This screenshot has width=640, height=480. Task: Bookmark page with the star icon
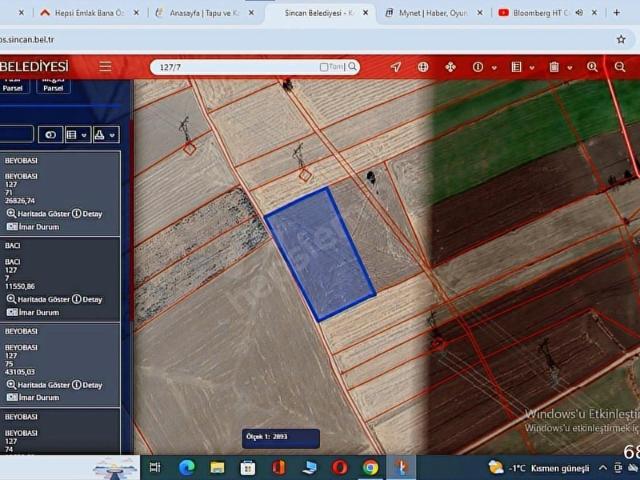[620, 39]
